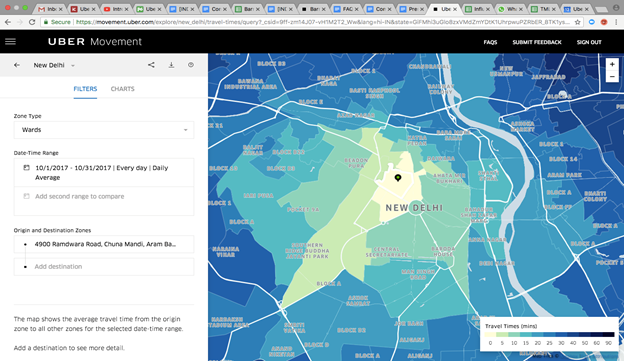Viewport: 624px width, 361px height.
Task: Go back using the panel's left arrow
Action: tap(17, 65)
